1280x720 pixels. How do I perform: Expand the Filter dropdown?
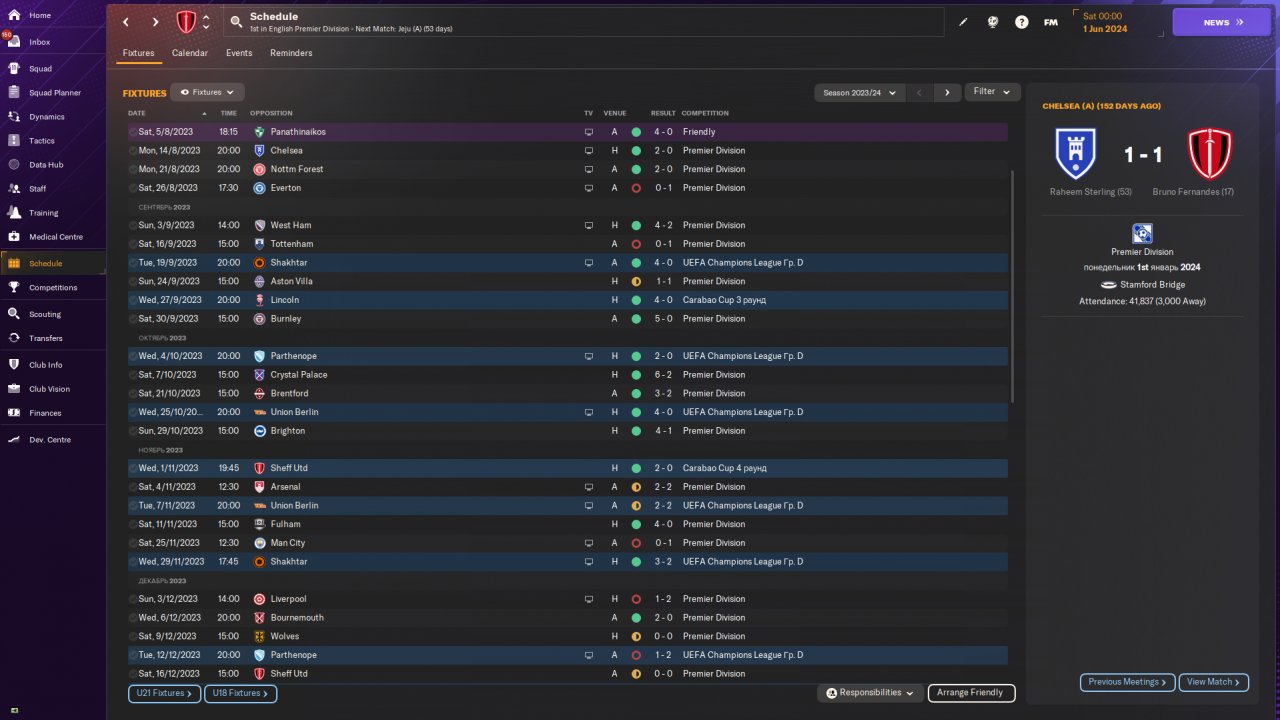[992, 92]
